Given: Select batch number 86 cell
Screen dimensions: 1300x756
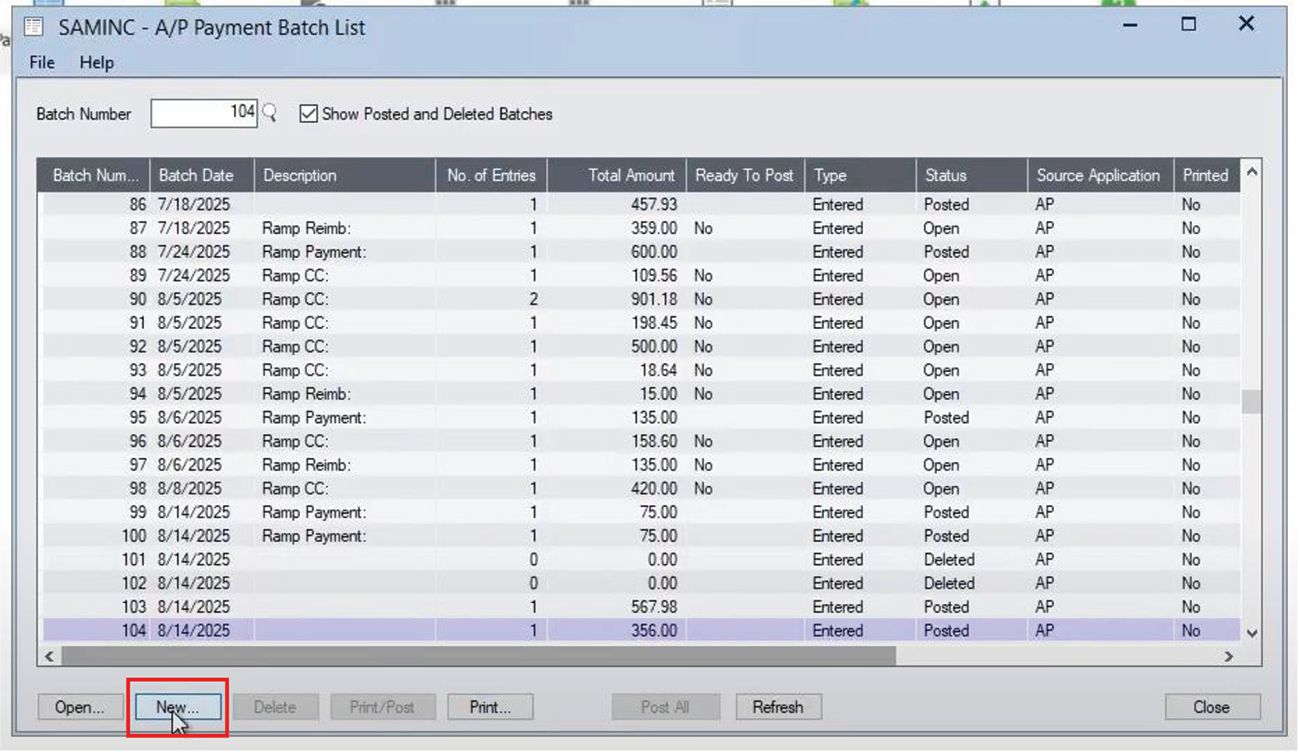Looking at the screenshot, I should pos(96,204).
